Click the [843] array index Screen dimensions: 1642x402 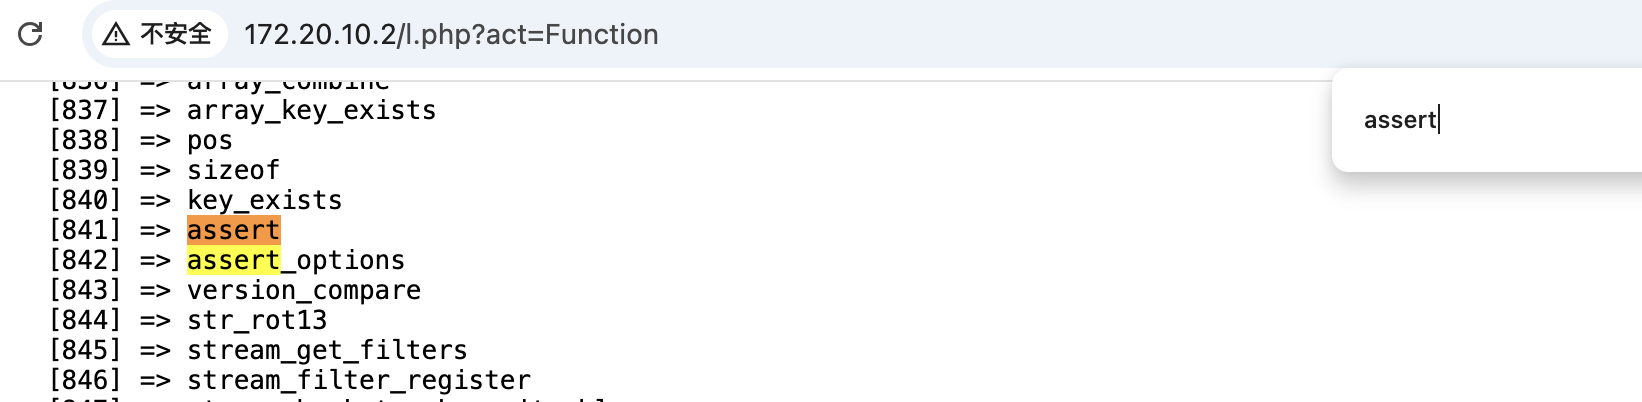click(85, 290)
